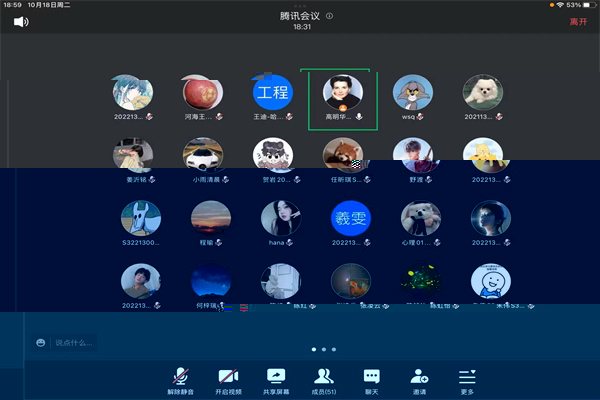The width and height of the screenshot is (600, 400).
Task: Select the blue rabbit avatar S3221300...
Action: (141, 218)
